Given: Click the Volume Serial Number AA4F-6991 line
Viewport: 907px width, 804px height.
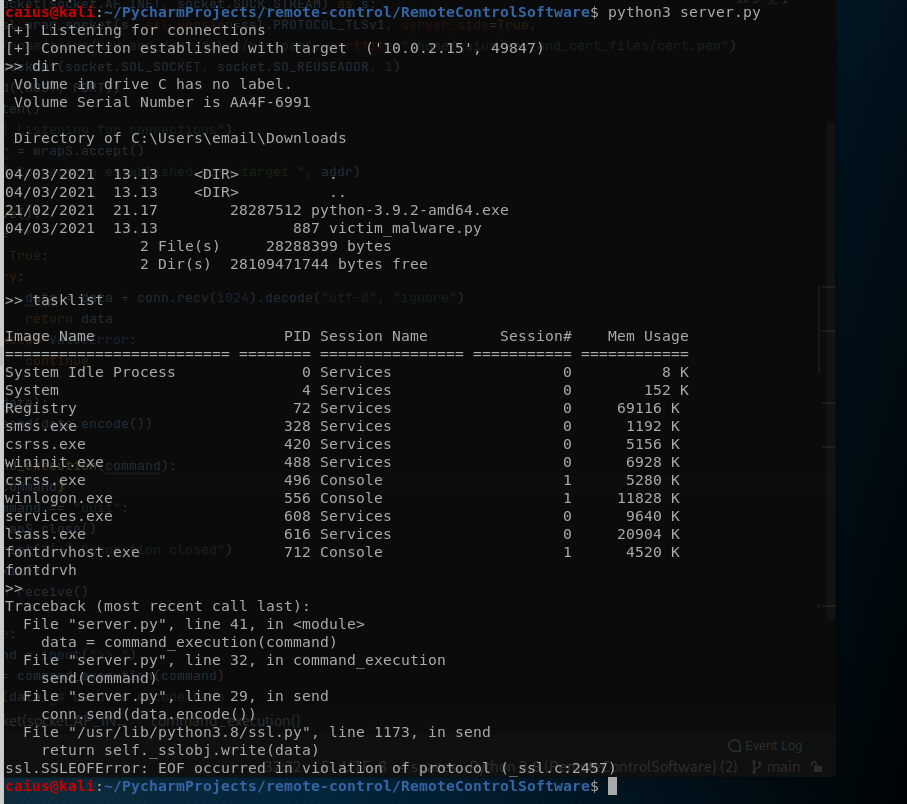Looking at the screenshot, I should click(162, 102).
